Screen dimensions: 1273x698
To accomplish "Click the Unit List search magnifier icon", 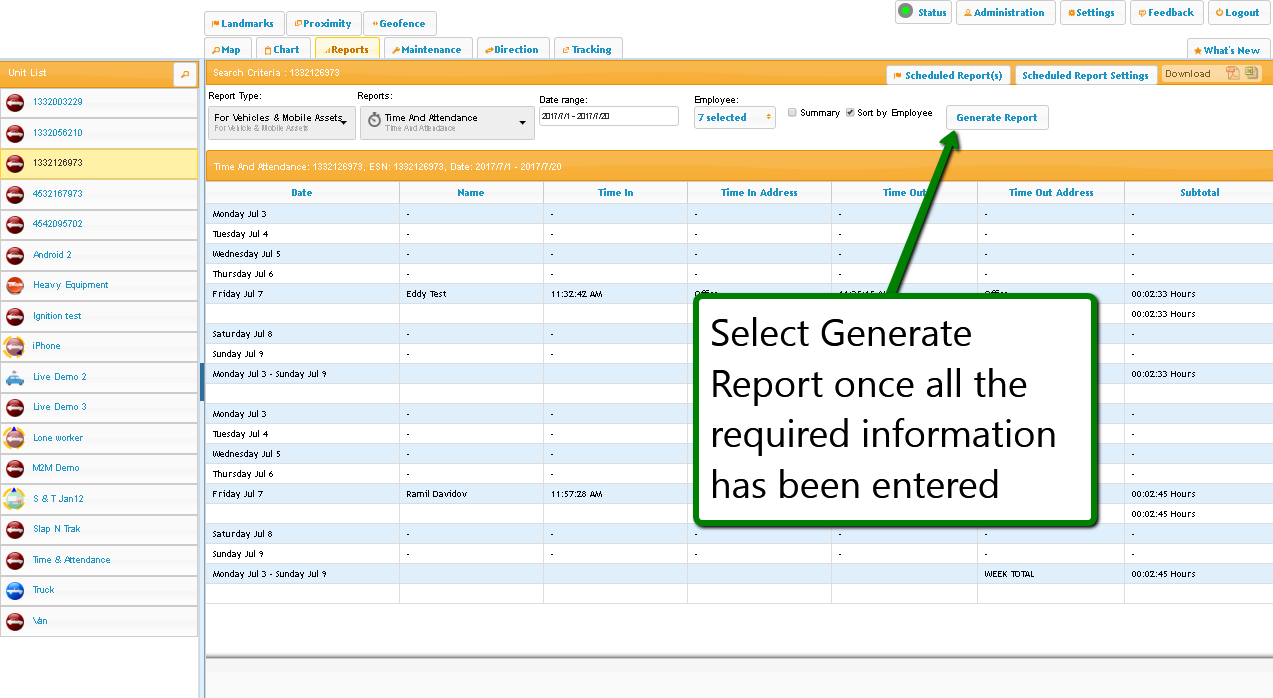I will click(185, 74).
